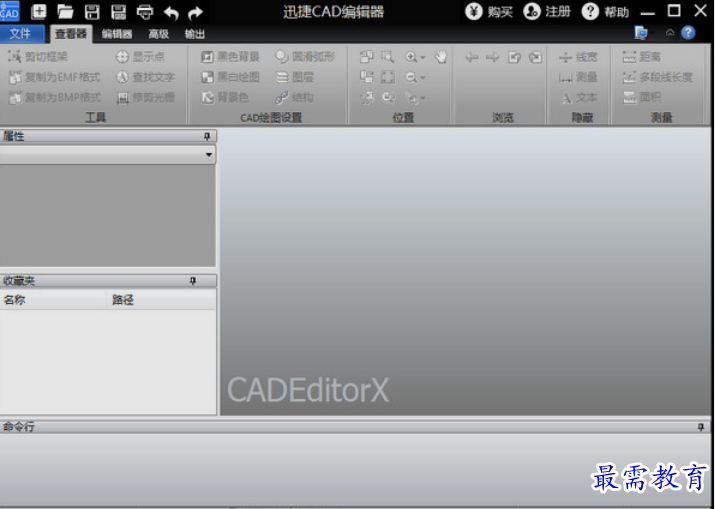Switch to the 输出 tab
The width and height of the screenshot is (715, 509).
pos(195,34)
